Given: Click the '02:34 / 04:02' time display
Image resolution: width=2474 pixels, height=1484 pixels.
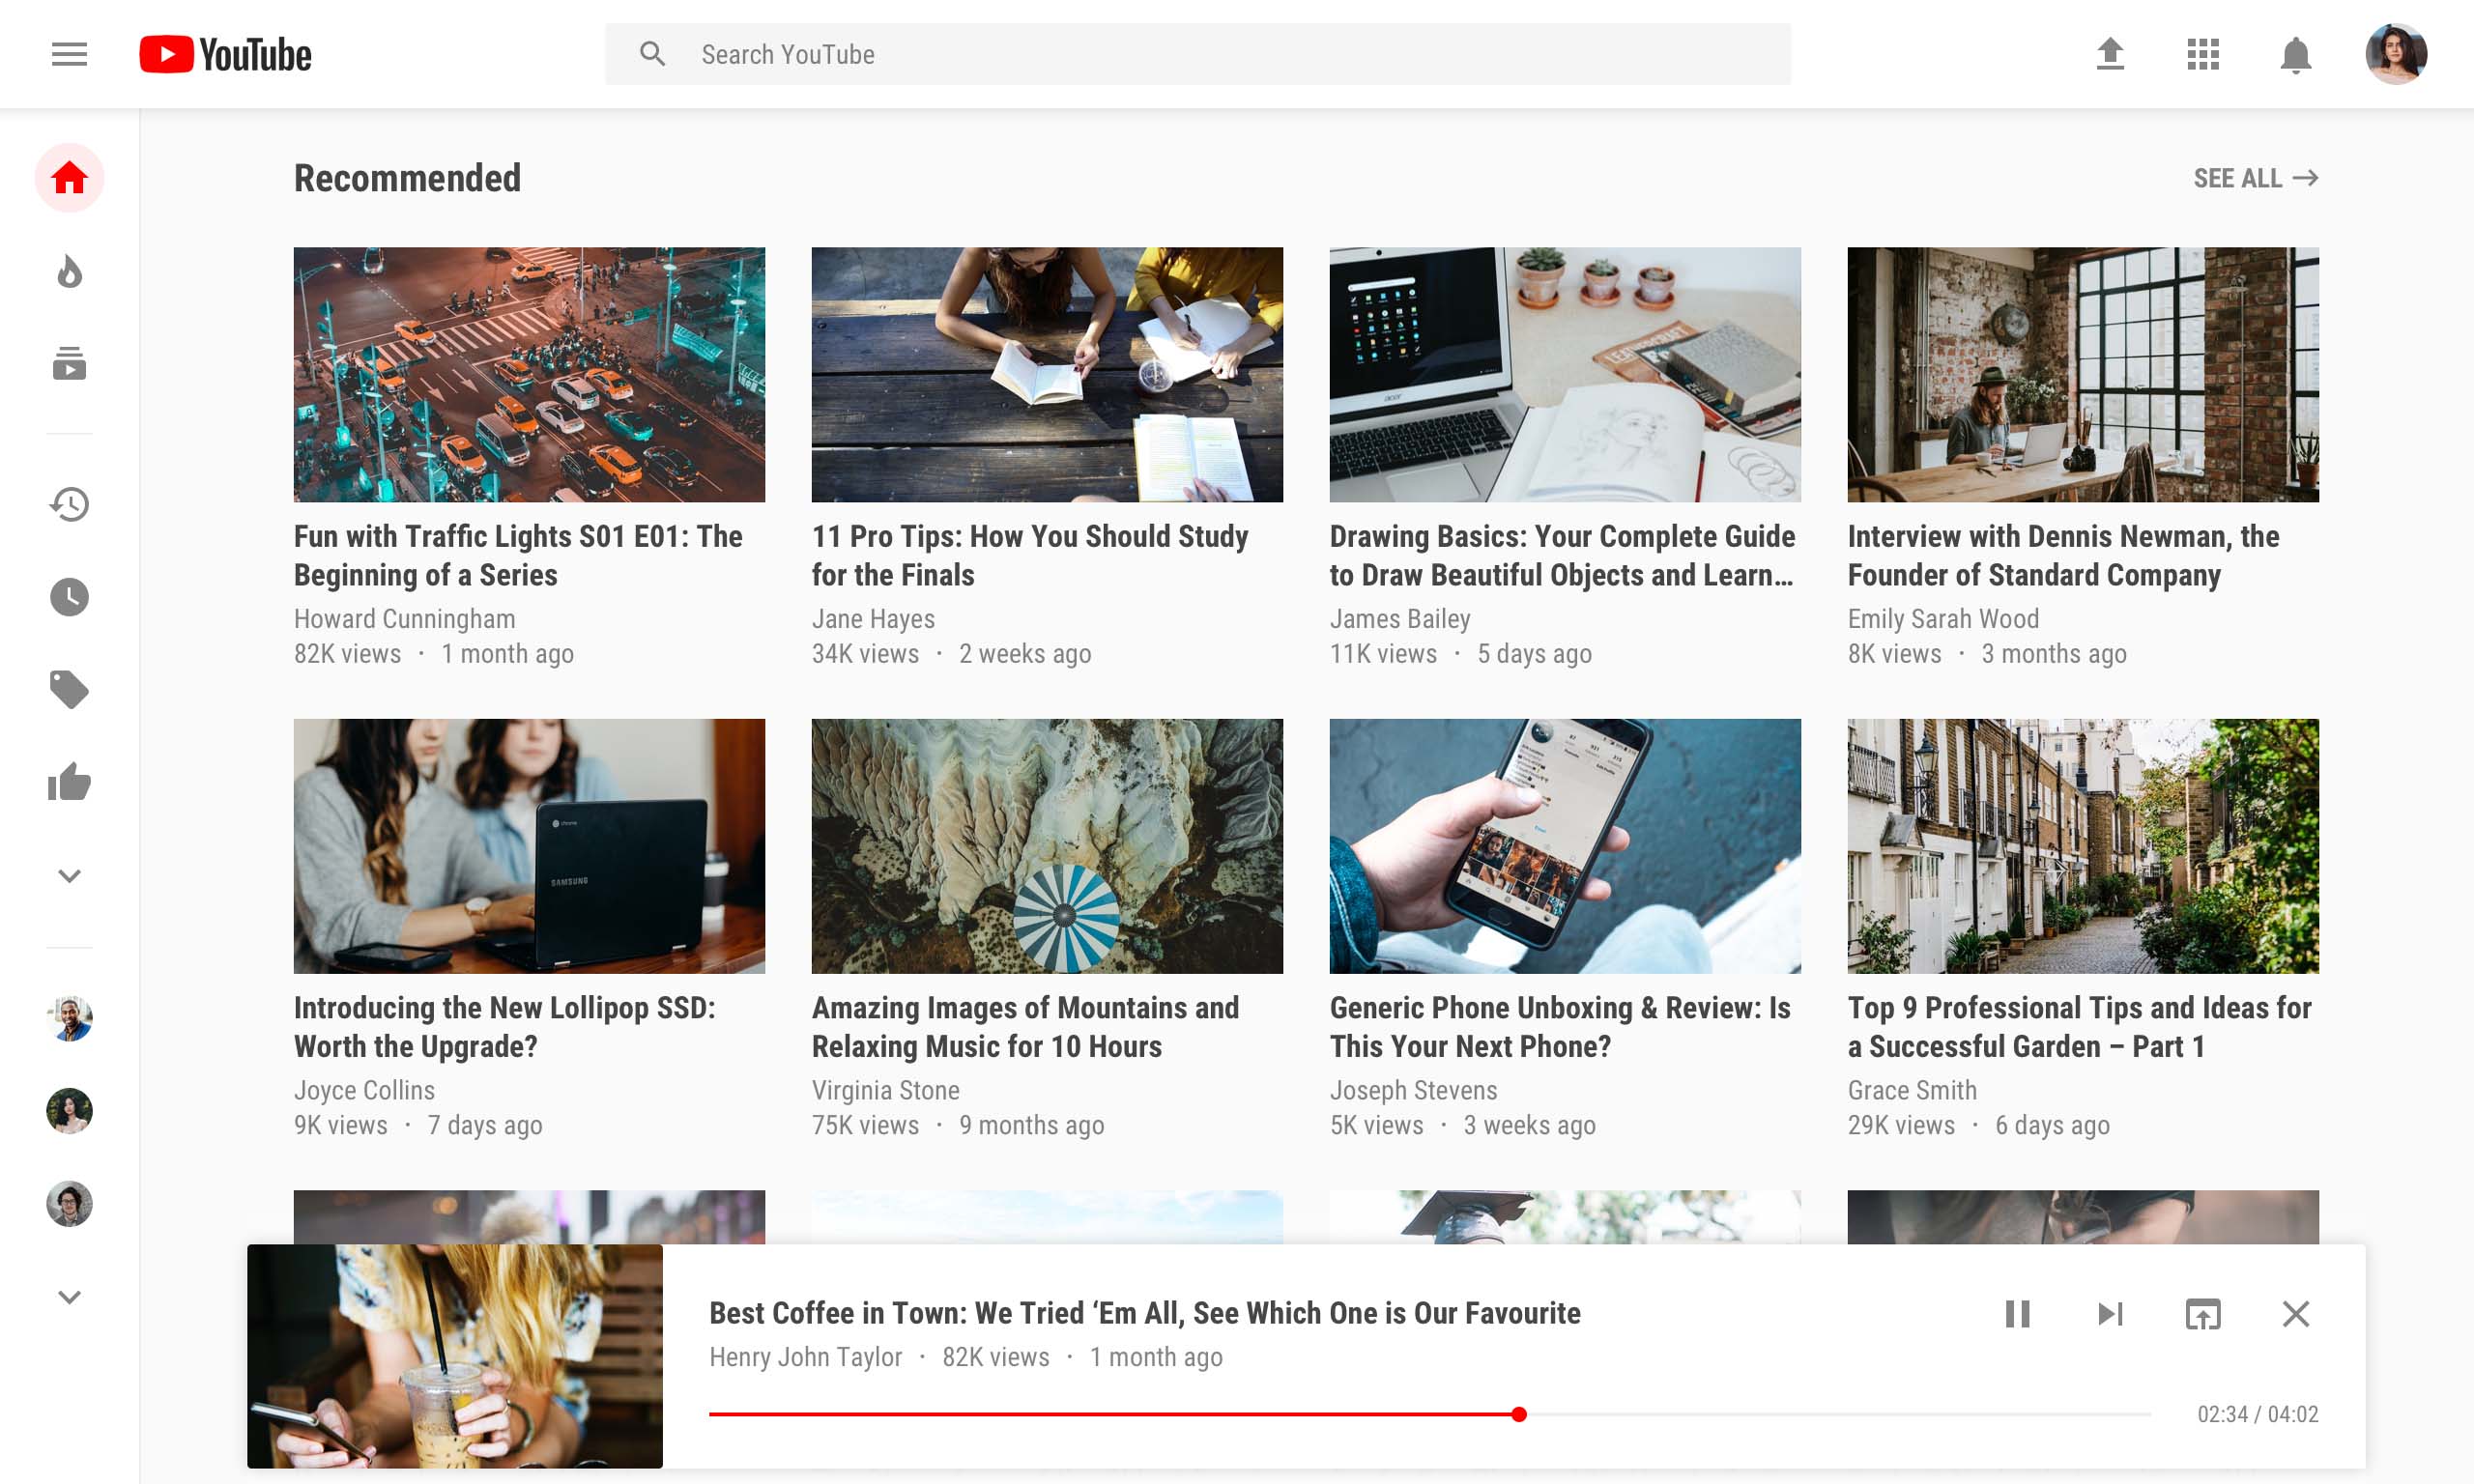Looking at the screenshot, I should 2257,1414.
